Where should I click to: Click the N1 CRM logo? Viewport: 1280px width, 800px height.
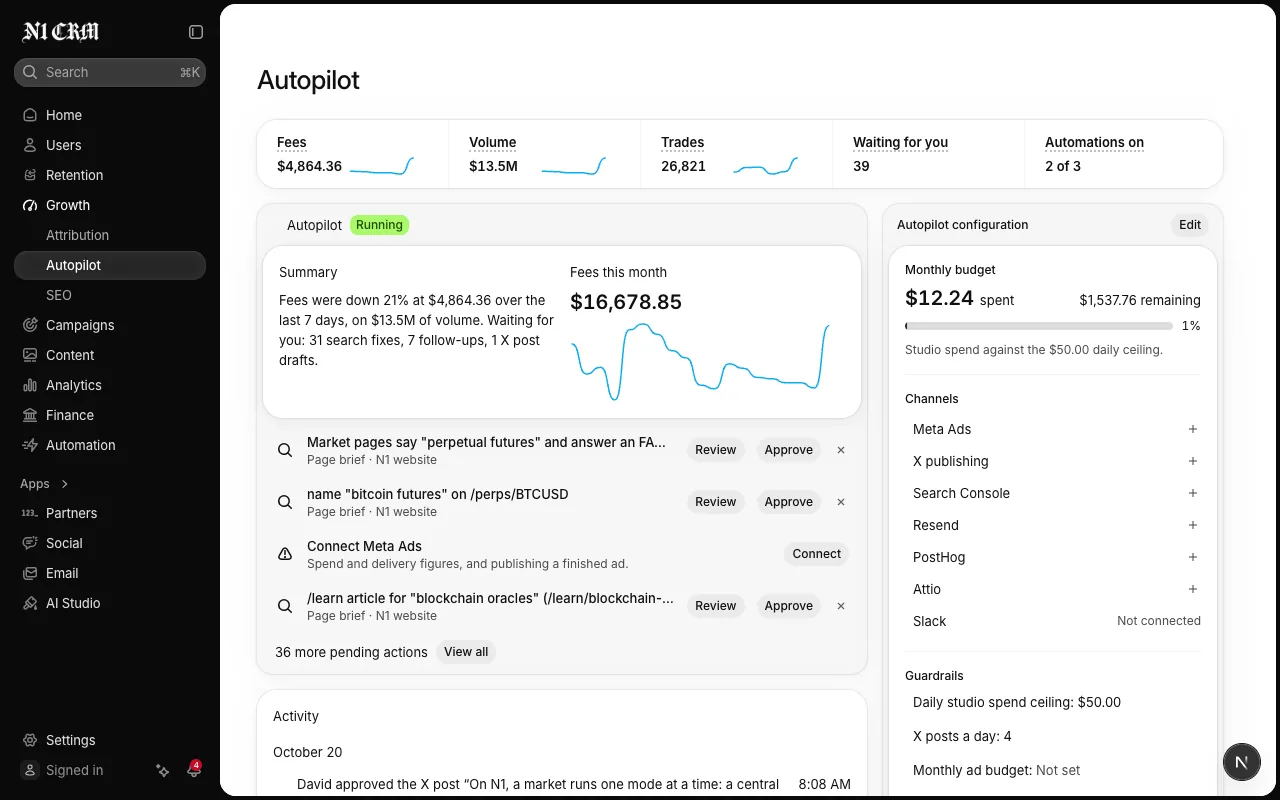tap(61, 32)
